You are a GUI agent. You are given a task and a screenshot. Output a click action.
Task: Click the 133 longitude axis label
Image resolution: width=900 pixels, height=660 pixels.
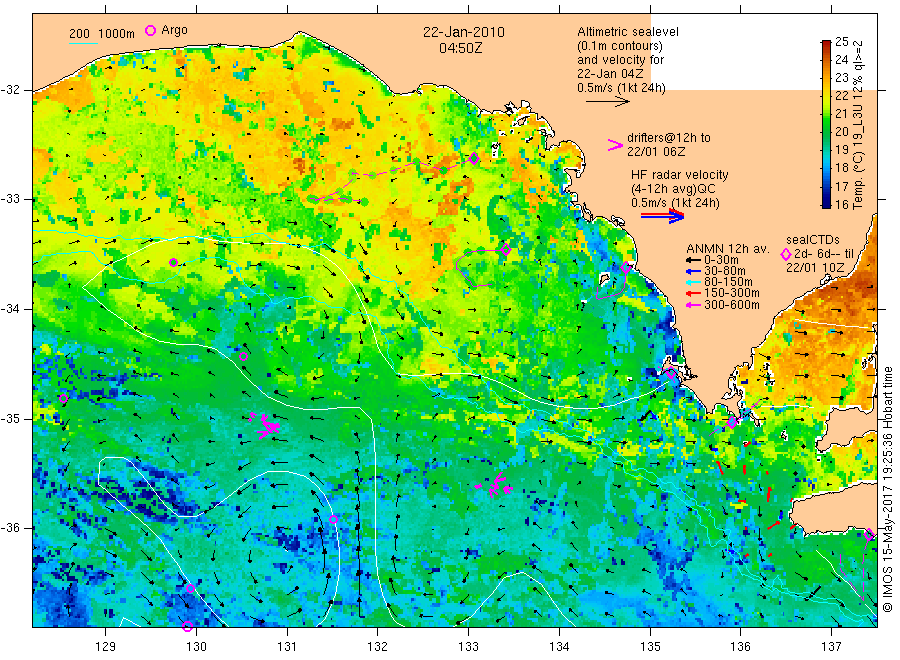pyautogui.click(x=468, y=647)
